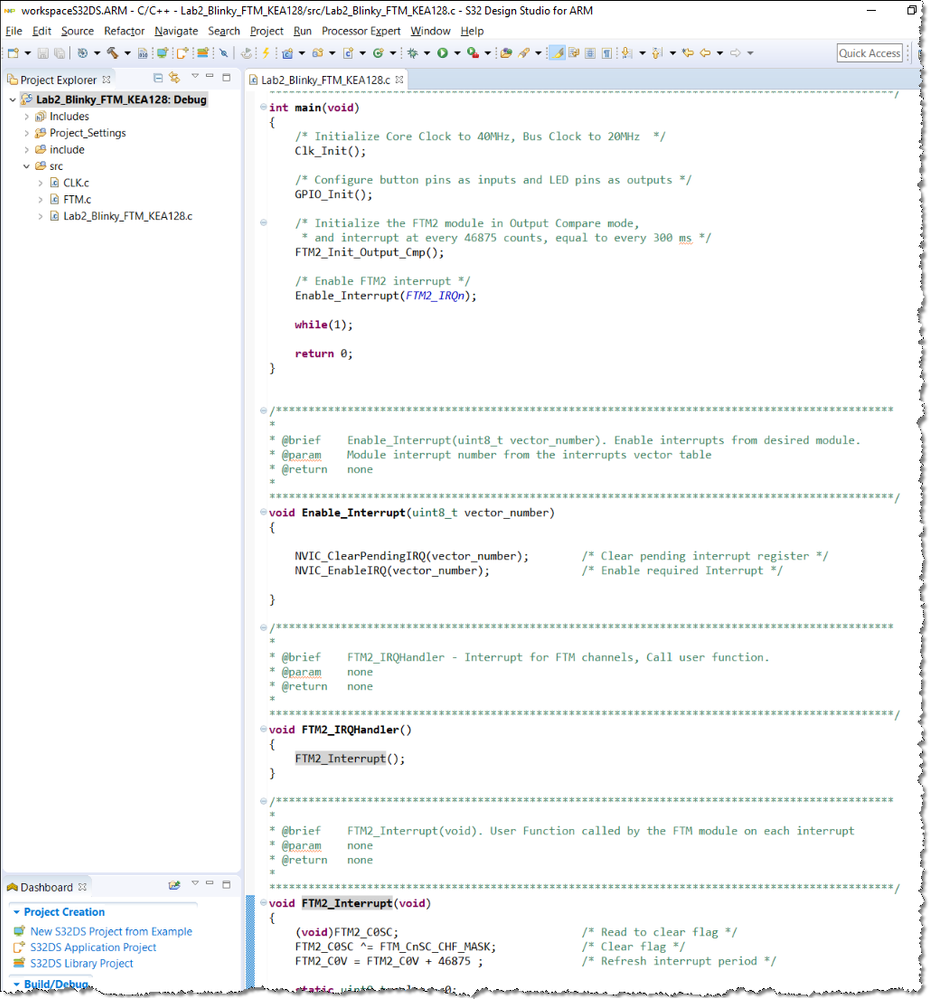The width and height of the screenshot is (929, 999).
Task: Click the New file toolbar icon
Action: 13,53
